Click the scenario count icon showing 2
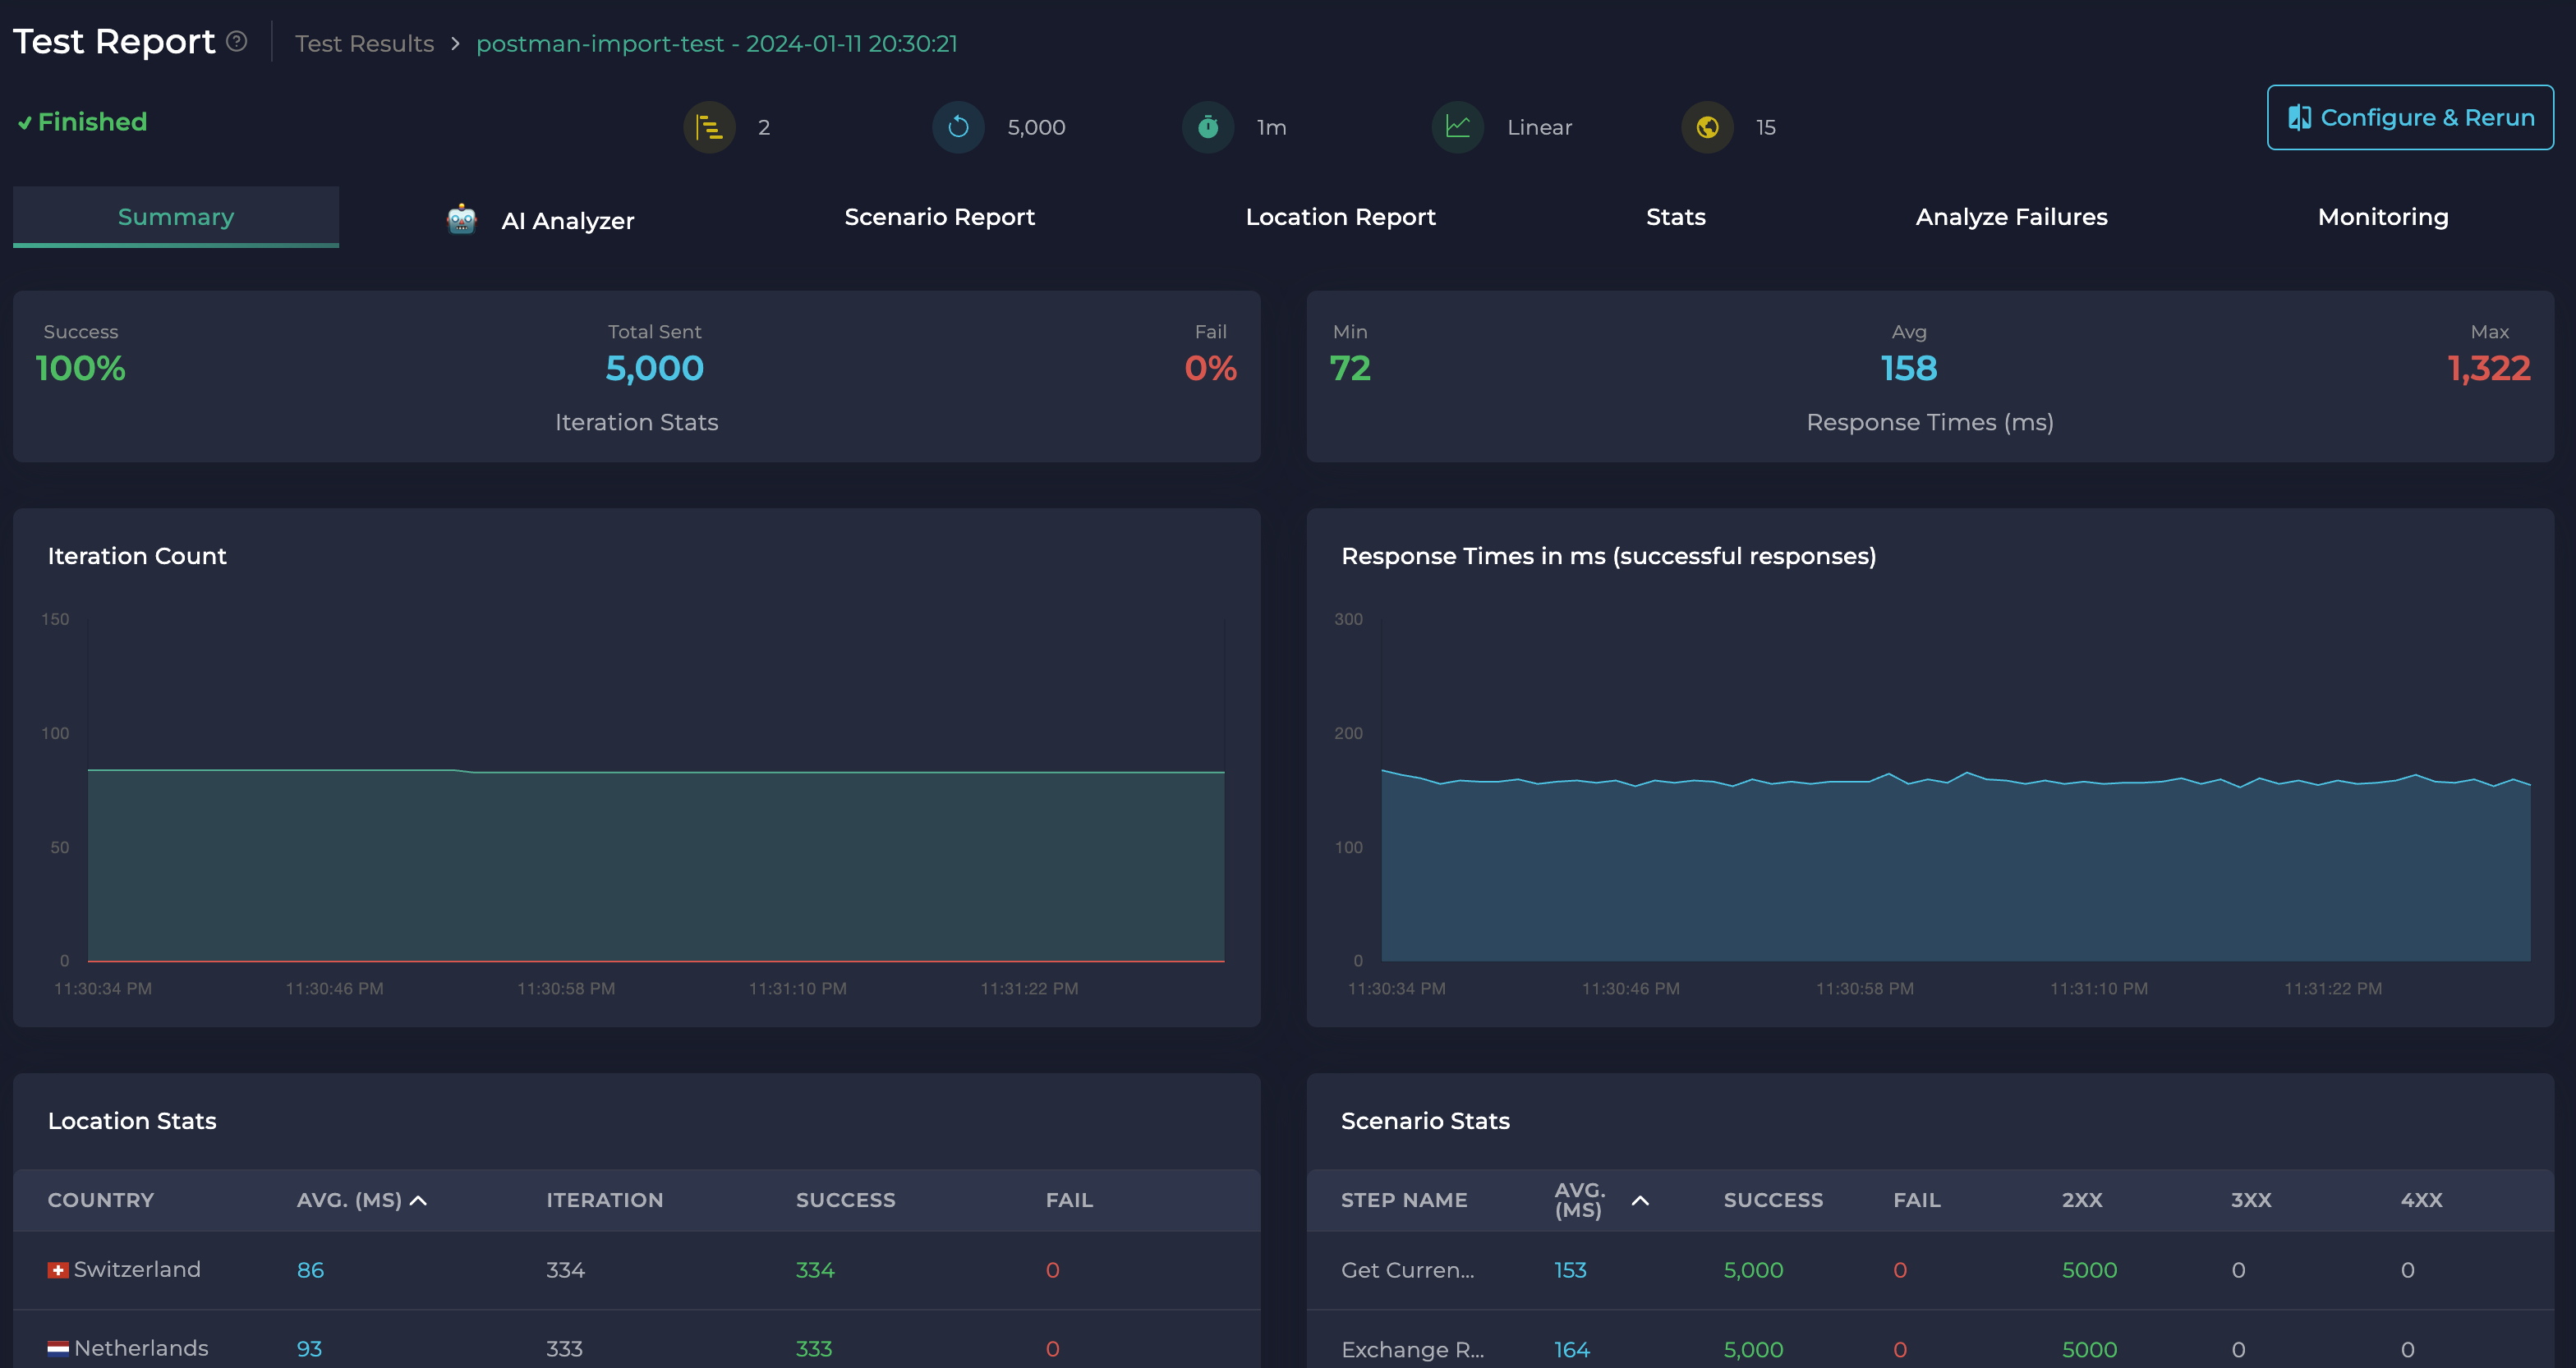The height and width of the screenshot is (1368, 2576). pyautogui.click(x=710, y=127)
